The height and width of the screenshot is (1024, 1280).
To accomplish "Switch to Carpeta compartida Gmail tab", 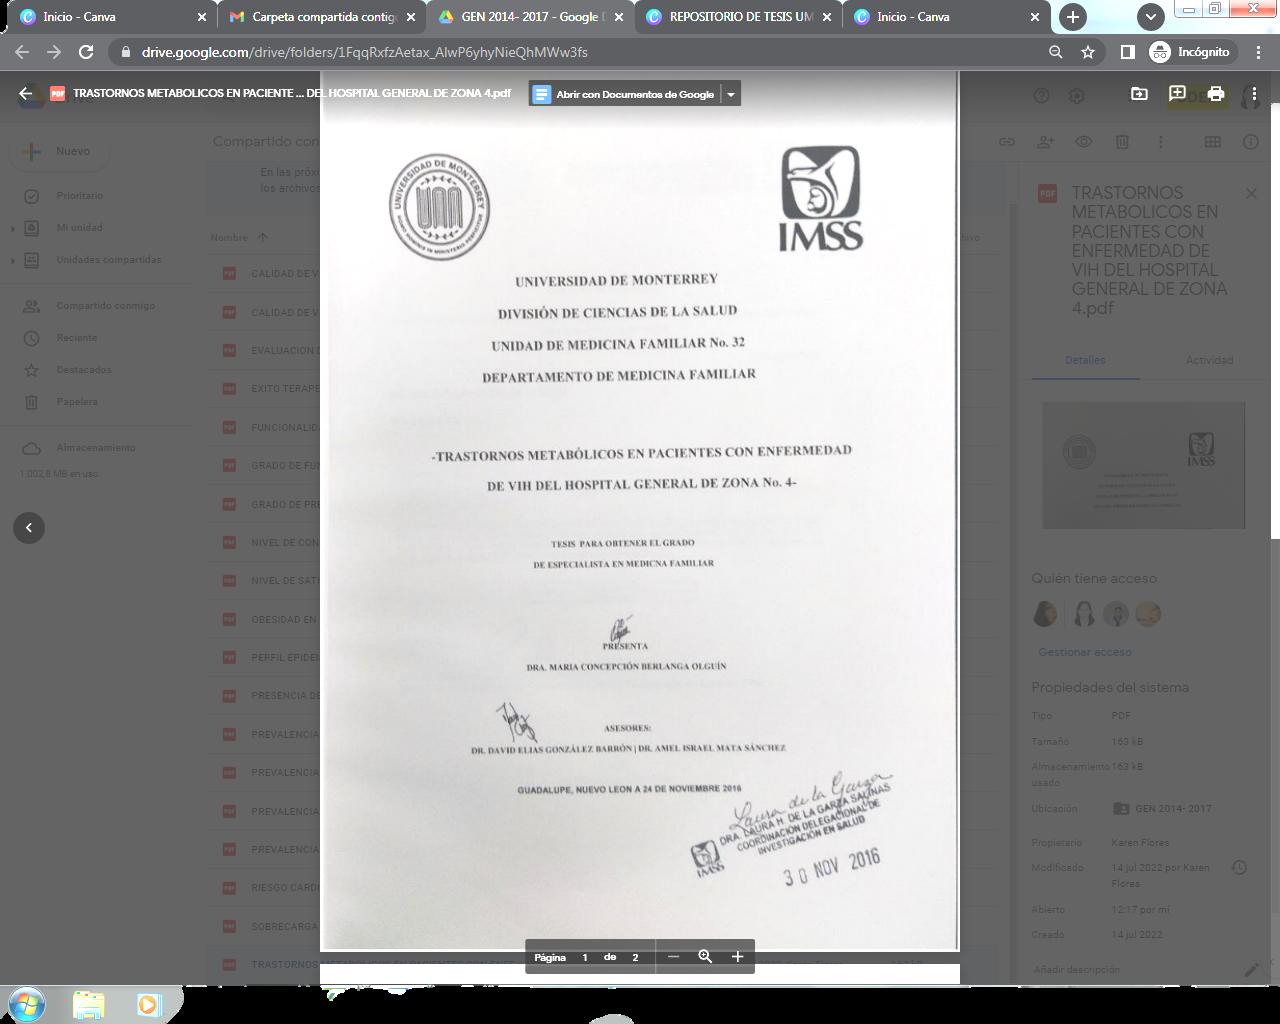I will point(322,17).
